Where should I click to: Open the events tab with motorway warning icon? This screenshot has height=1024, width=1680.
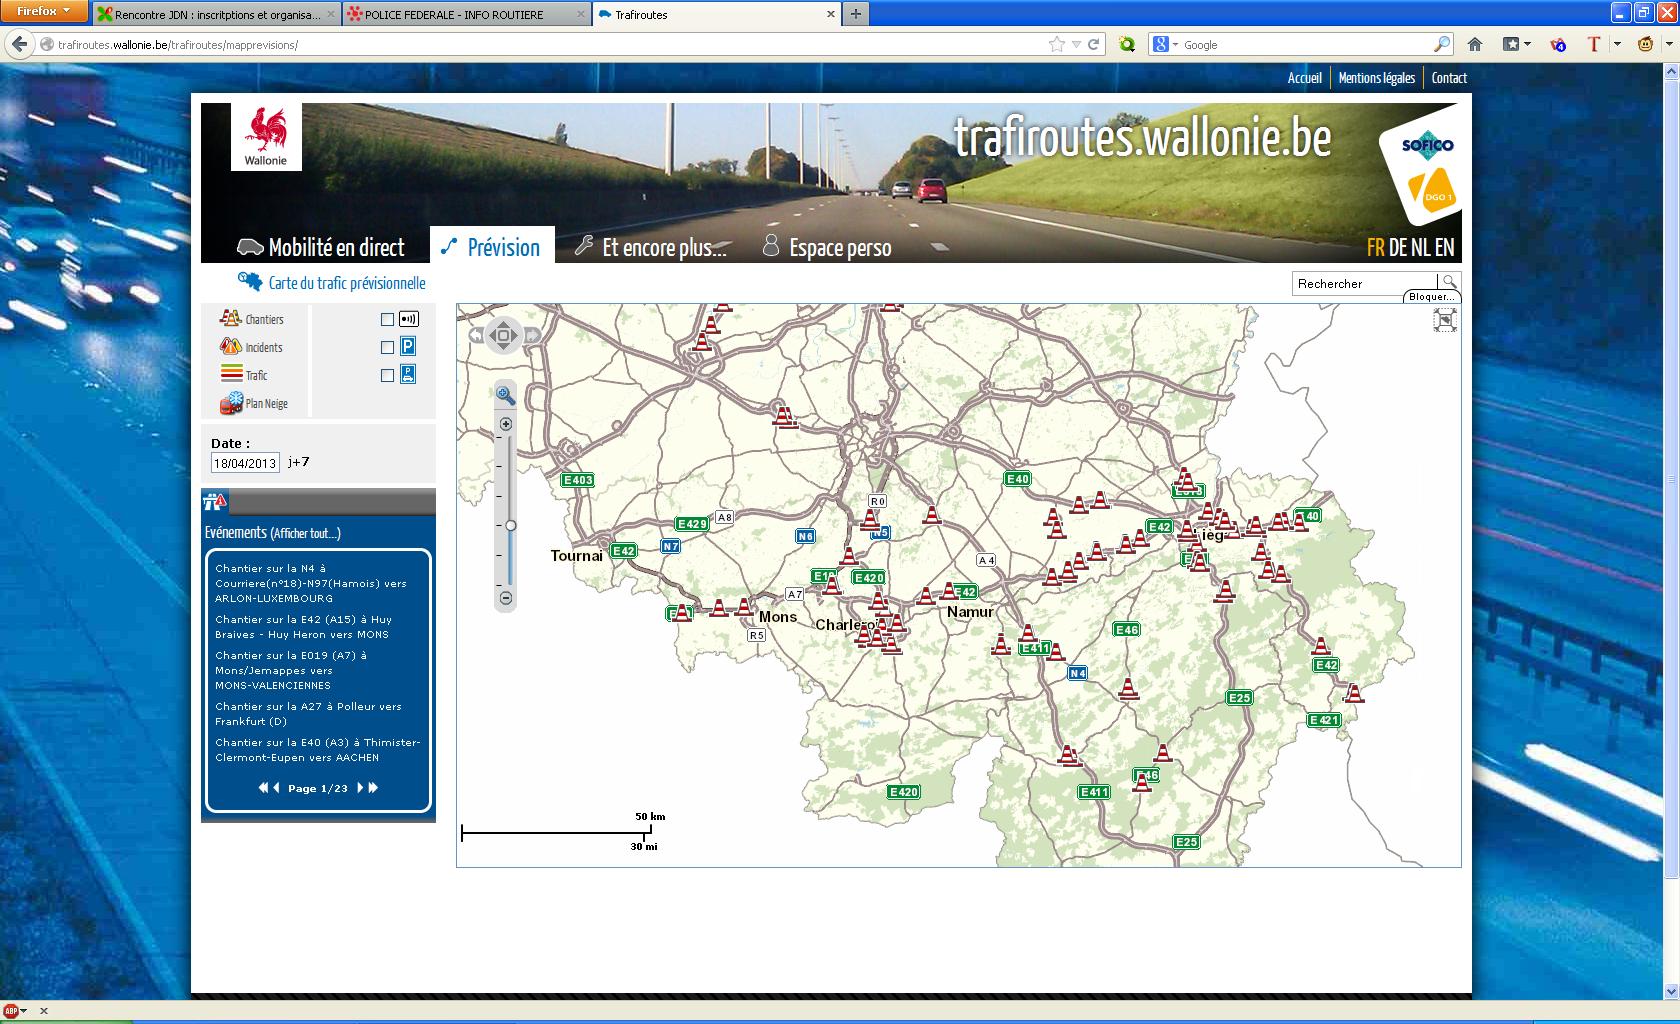pos(215,501)
